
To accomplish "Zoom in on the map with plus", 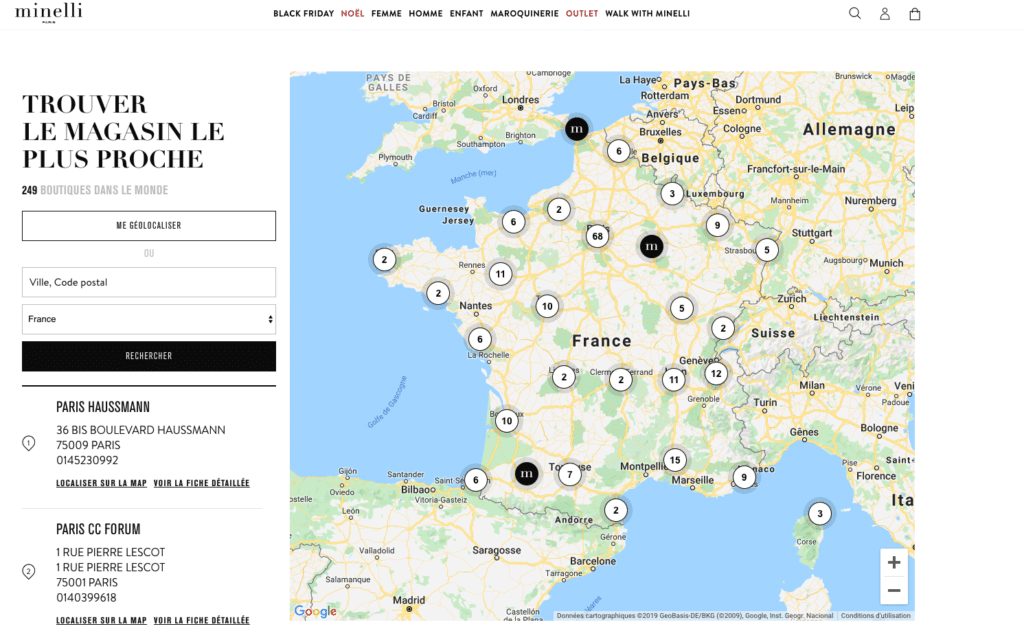I will click(x=893, y=562).
